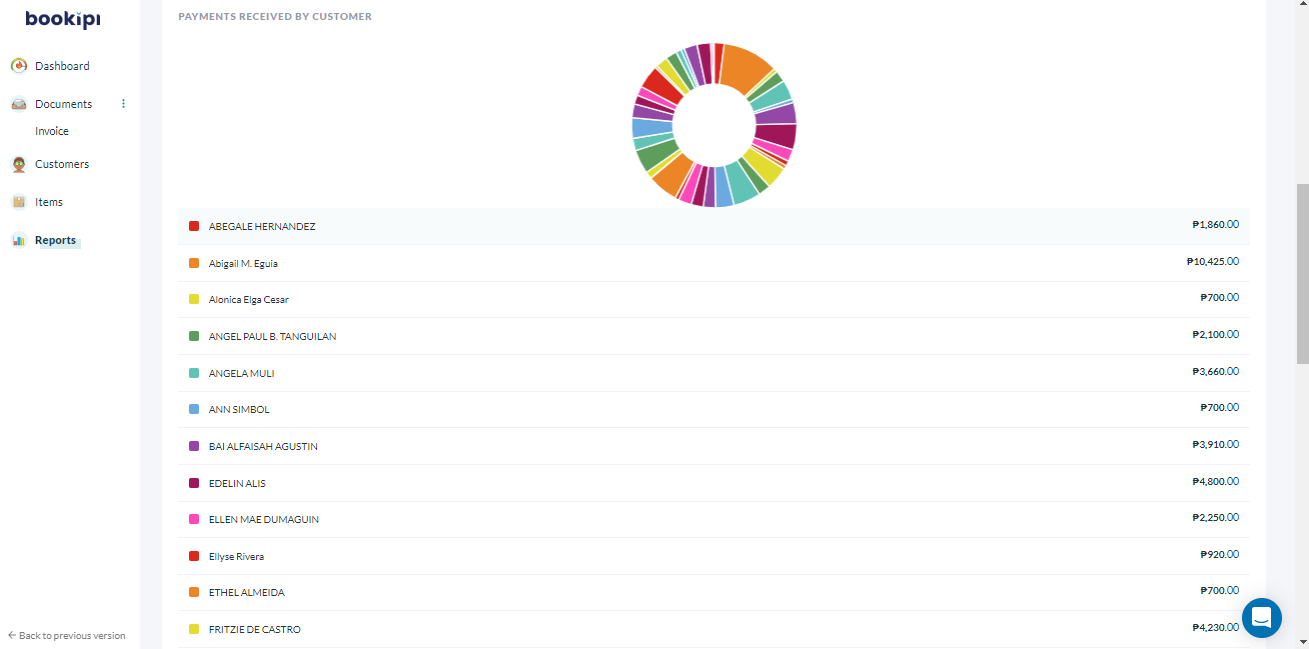The height and width of the screenshot is (649, 1309).
Task: Click yellow swatch beside Alonica Elga Cesar
Action: [x=194, y=299]
